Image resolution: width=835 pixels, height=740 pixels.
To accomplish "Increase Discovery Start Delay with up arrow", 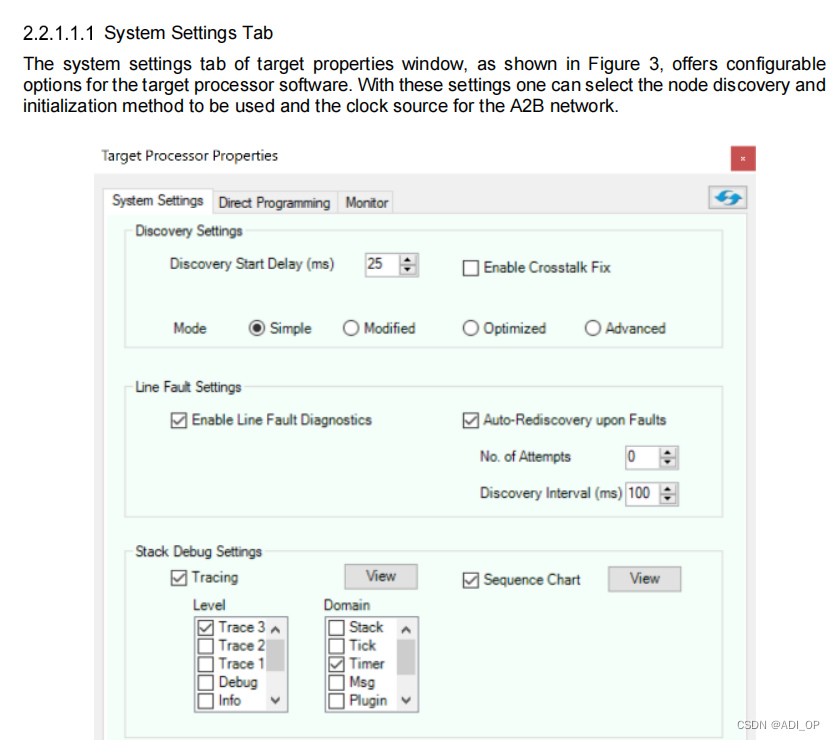I will (x=408, y=260).
